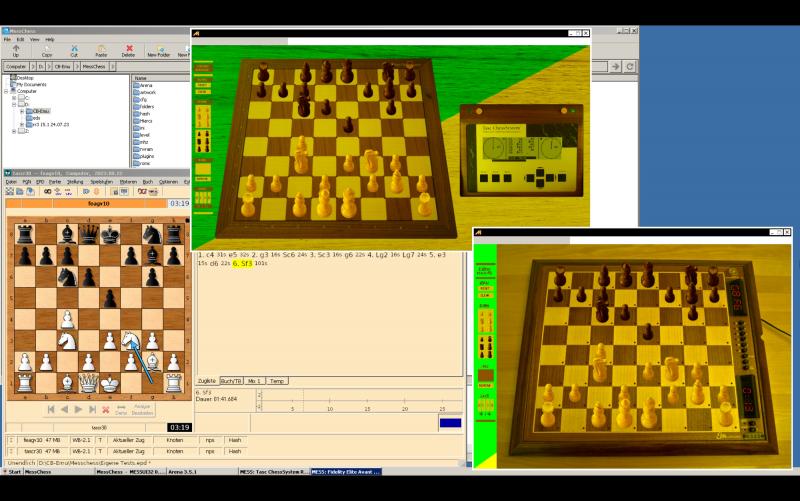Click the red X cancel icon below board
Viewport: 800px width, 501px height.
coord(105,409)
